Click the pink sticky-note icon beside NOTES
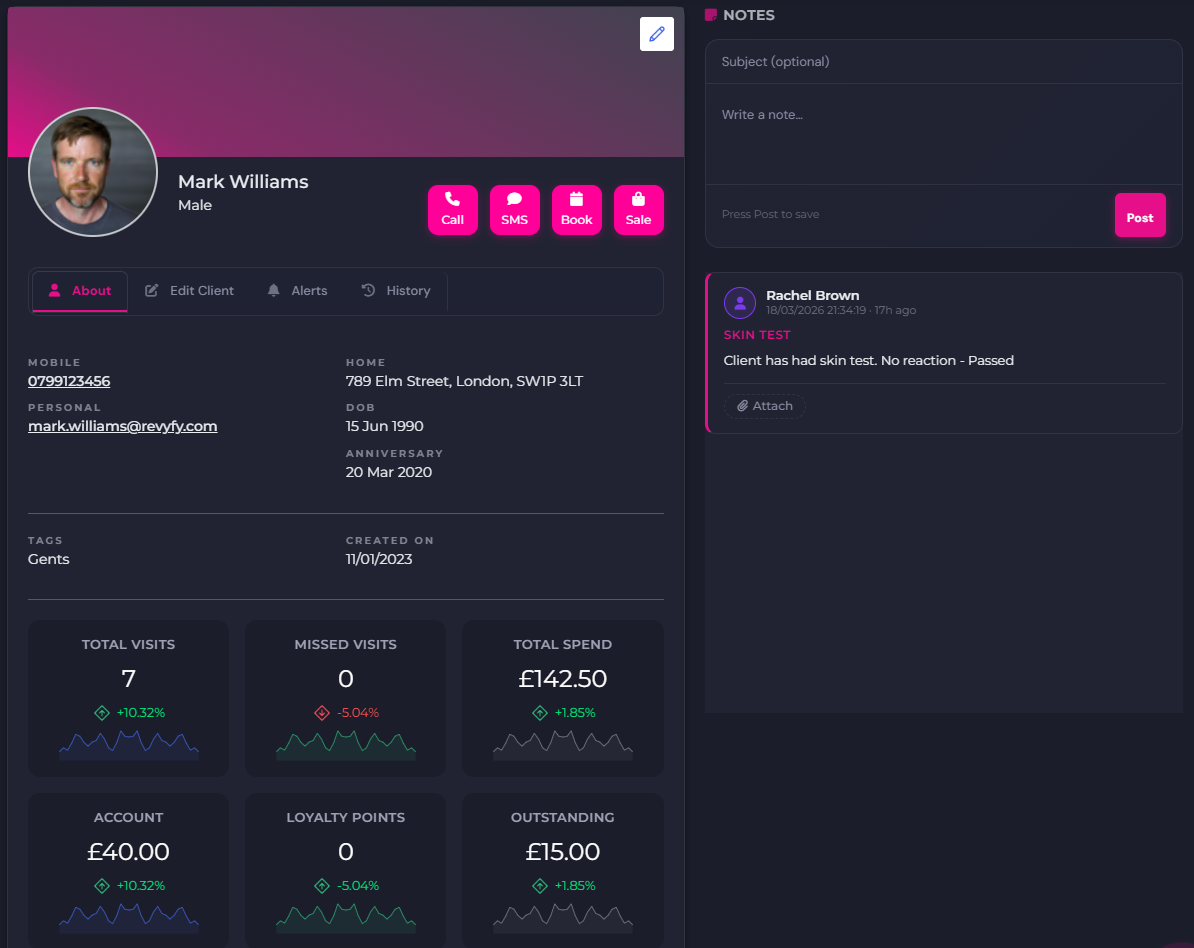 click(711, 14)
